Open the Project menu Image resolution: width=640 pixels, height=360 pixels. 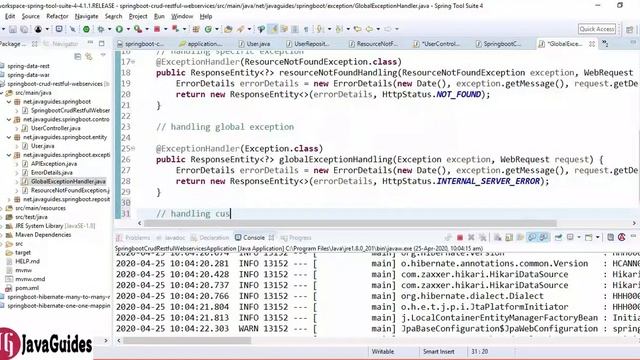coord(138,16)
